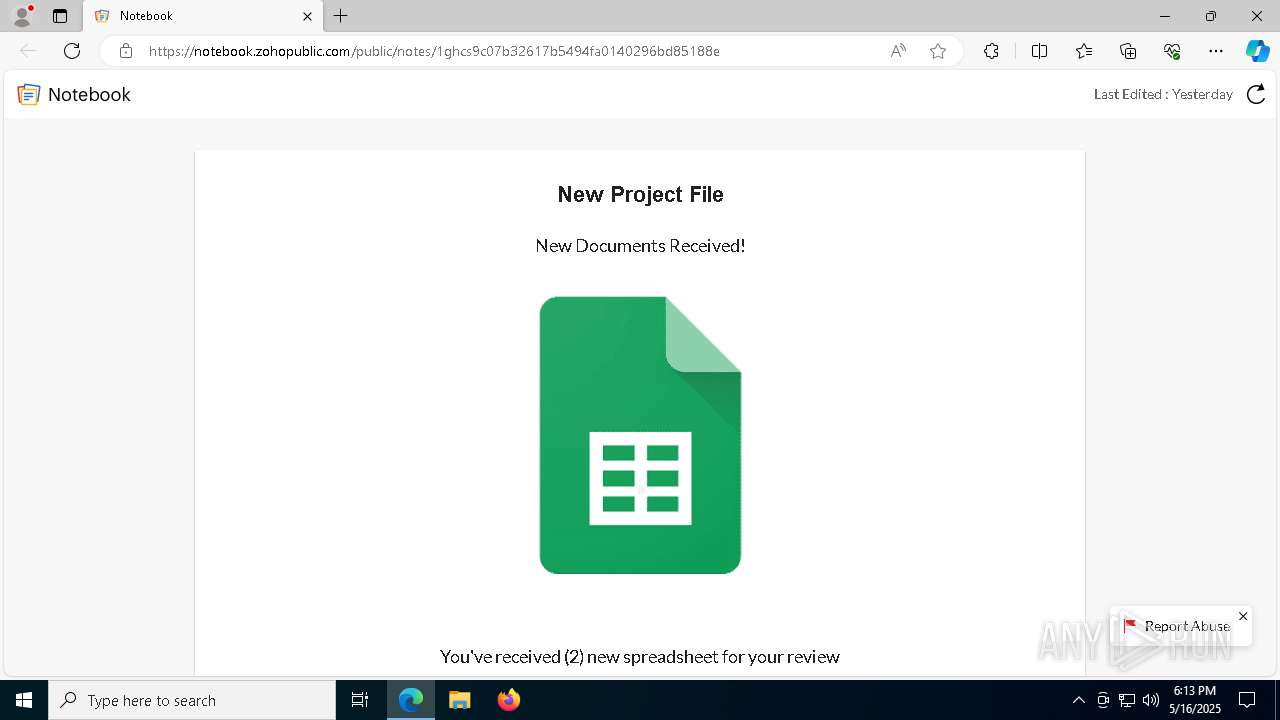Reload the note with the refresh arrow

[x=1256, y=94]
